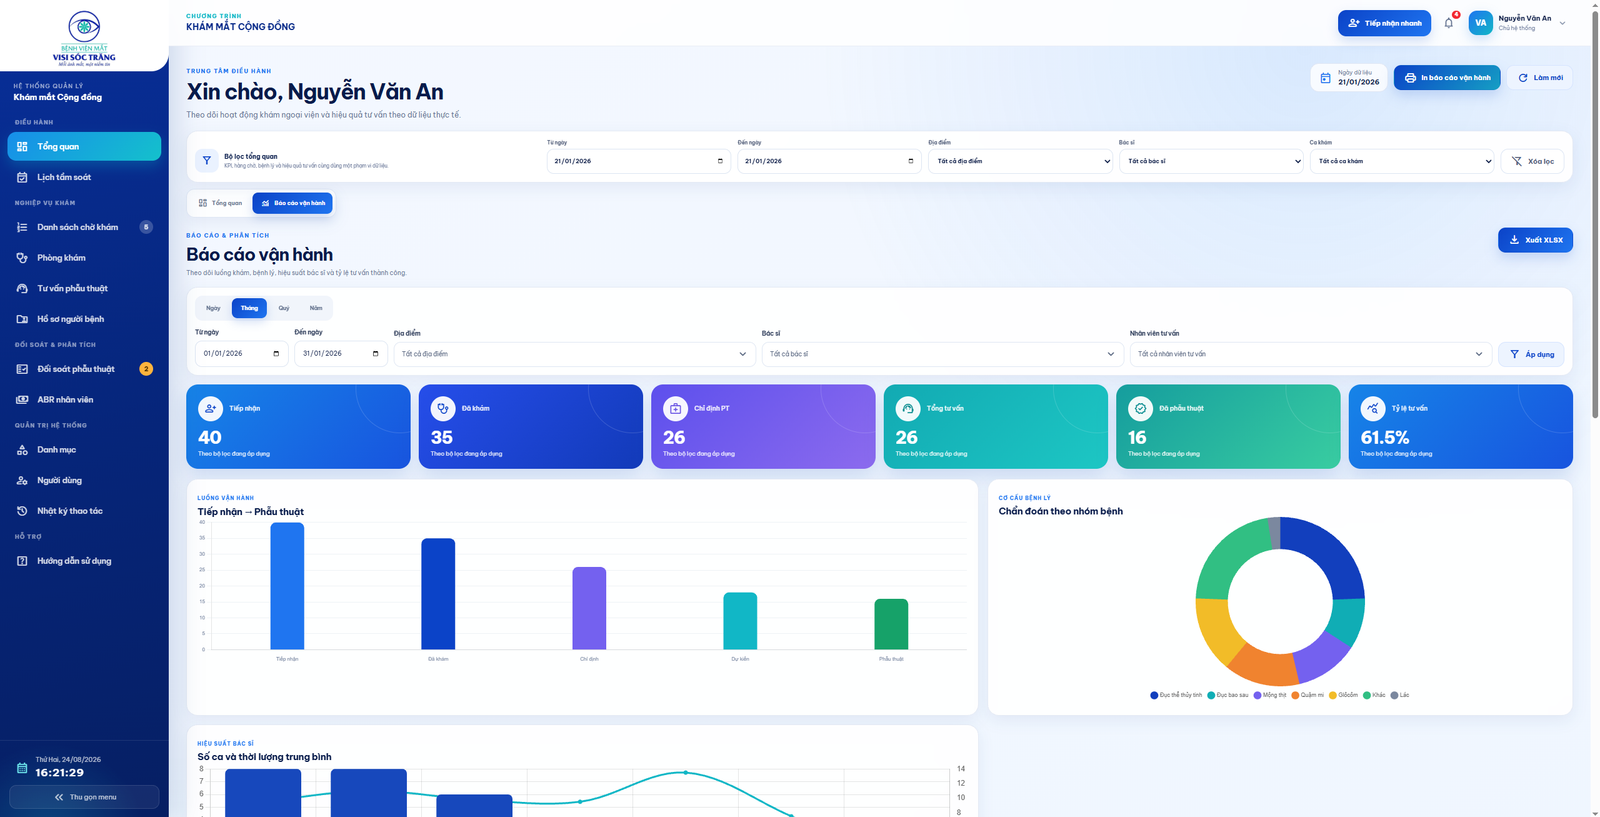
Task: Open Phòng khám stethoscope icon in sidebar
Action: pyautogui.click(x=22, y=258)
